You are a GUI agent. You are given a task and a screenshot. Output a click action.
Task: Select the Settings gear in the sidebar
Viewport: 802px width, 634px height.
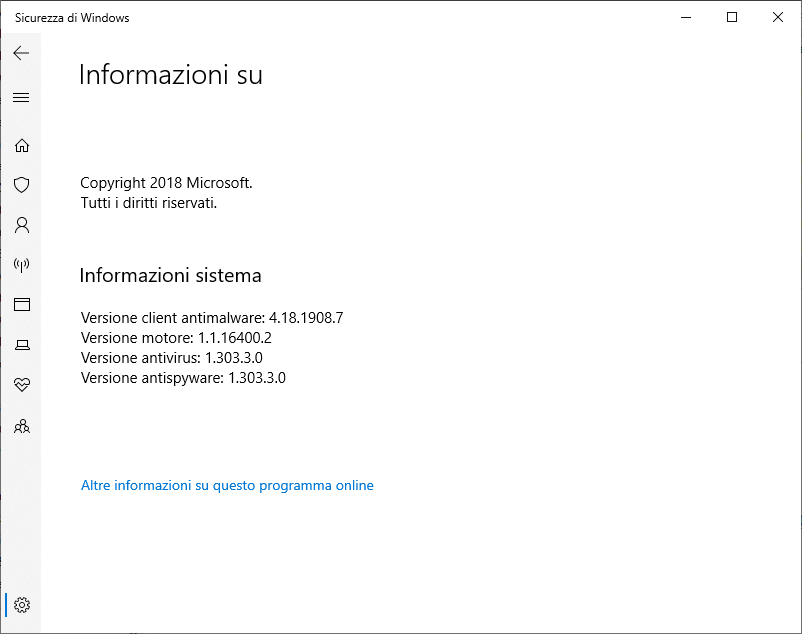click(x=21, y=605)
